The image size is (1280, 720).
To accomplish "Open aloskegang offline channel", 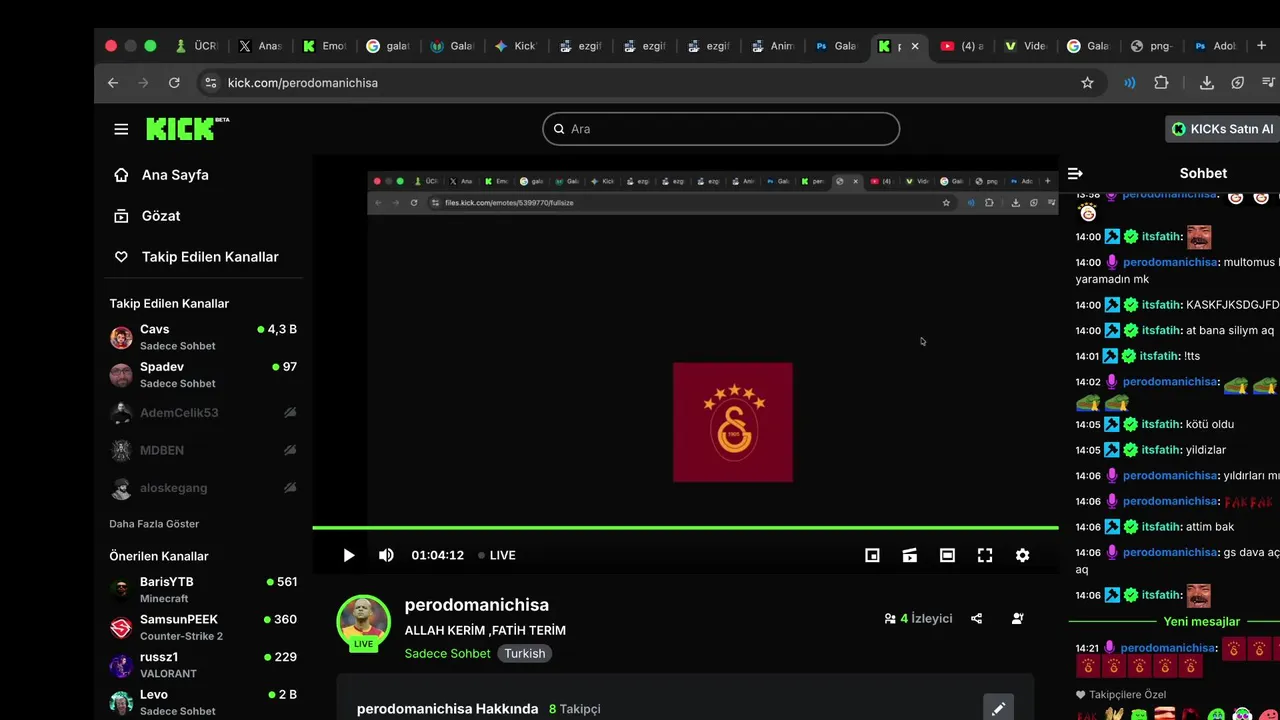I will coord(203,488).
